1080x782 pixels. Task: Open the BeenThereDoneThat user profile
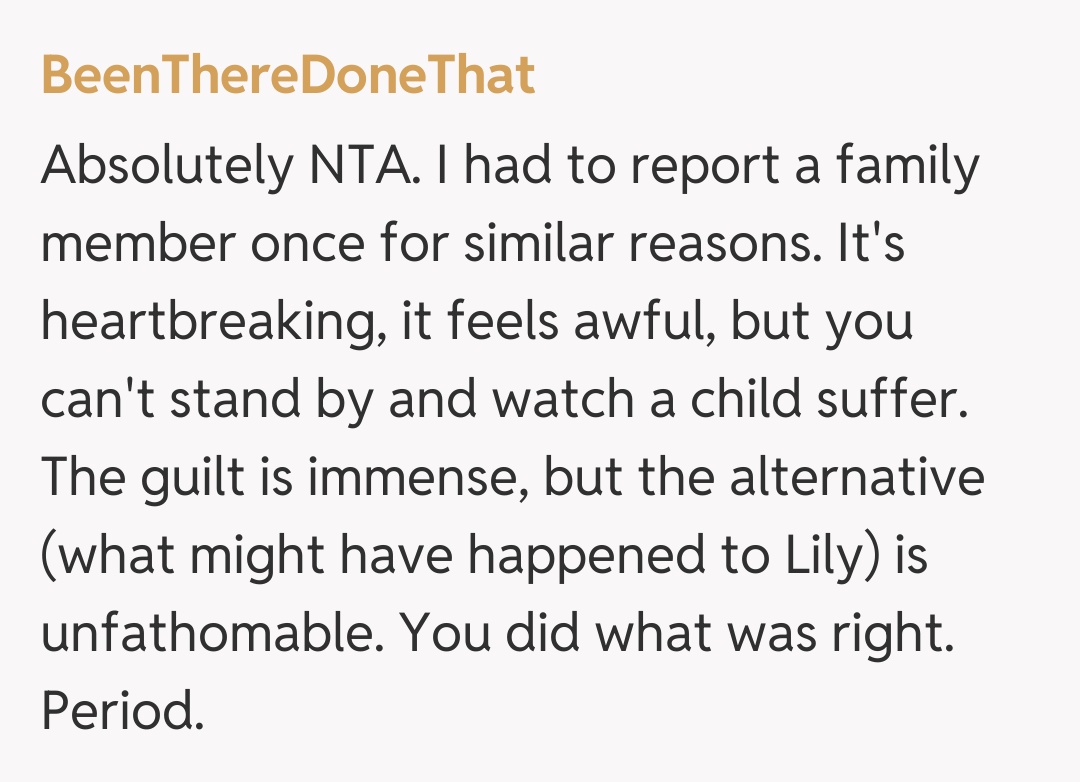click(288, 77)
